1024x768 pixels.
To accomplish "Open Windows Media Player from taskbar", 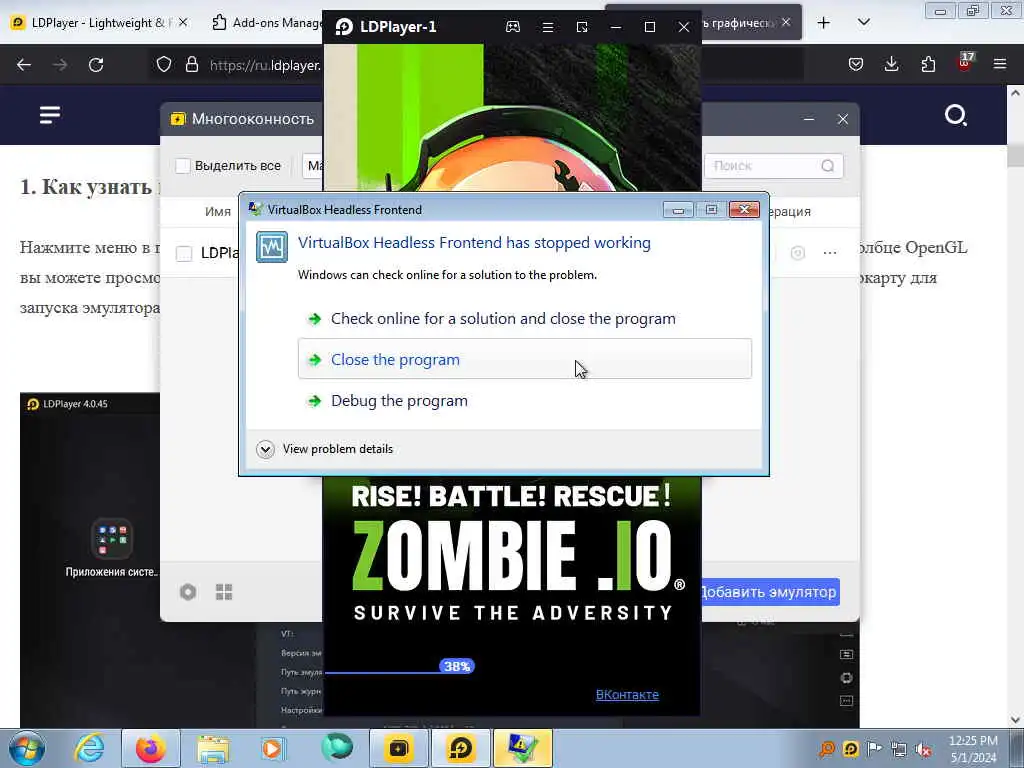I will pos(274,748).
